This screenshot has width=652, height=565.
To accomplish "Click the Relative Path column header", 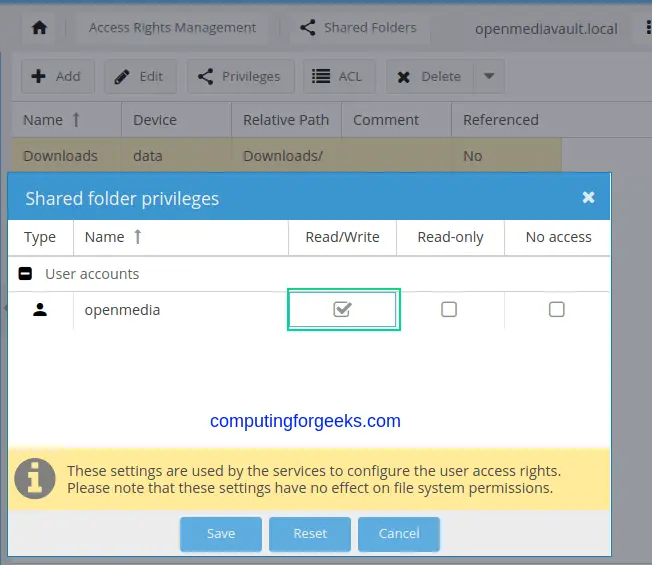I will [x=286, y=120].
